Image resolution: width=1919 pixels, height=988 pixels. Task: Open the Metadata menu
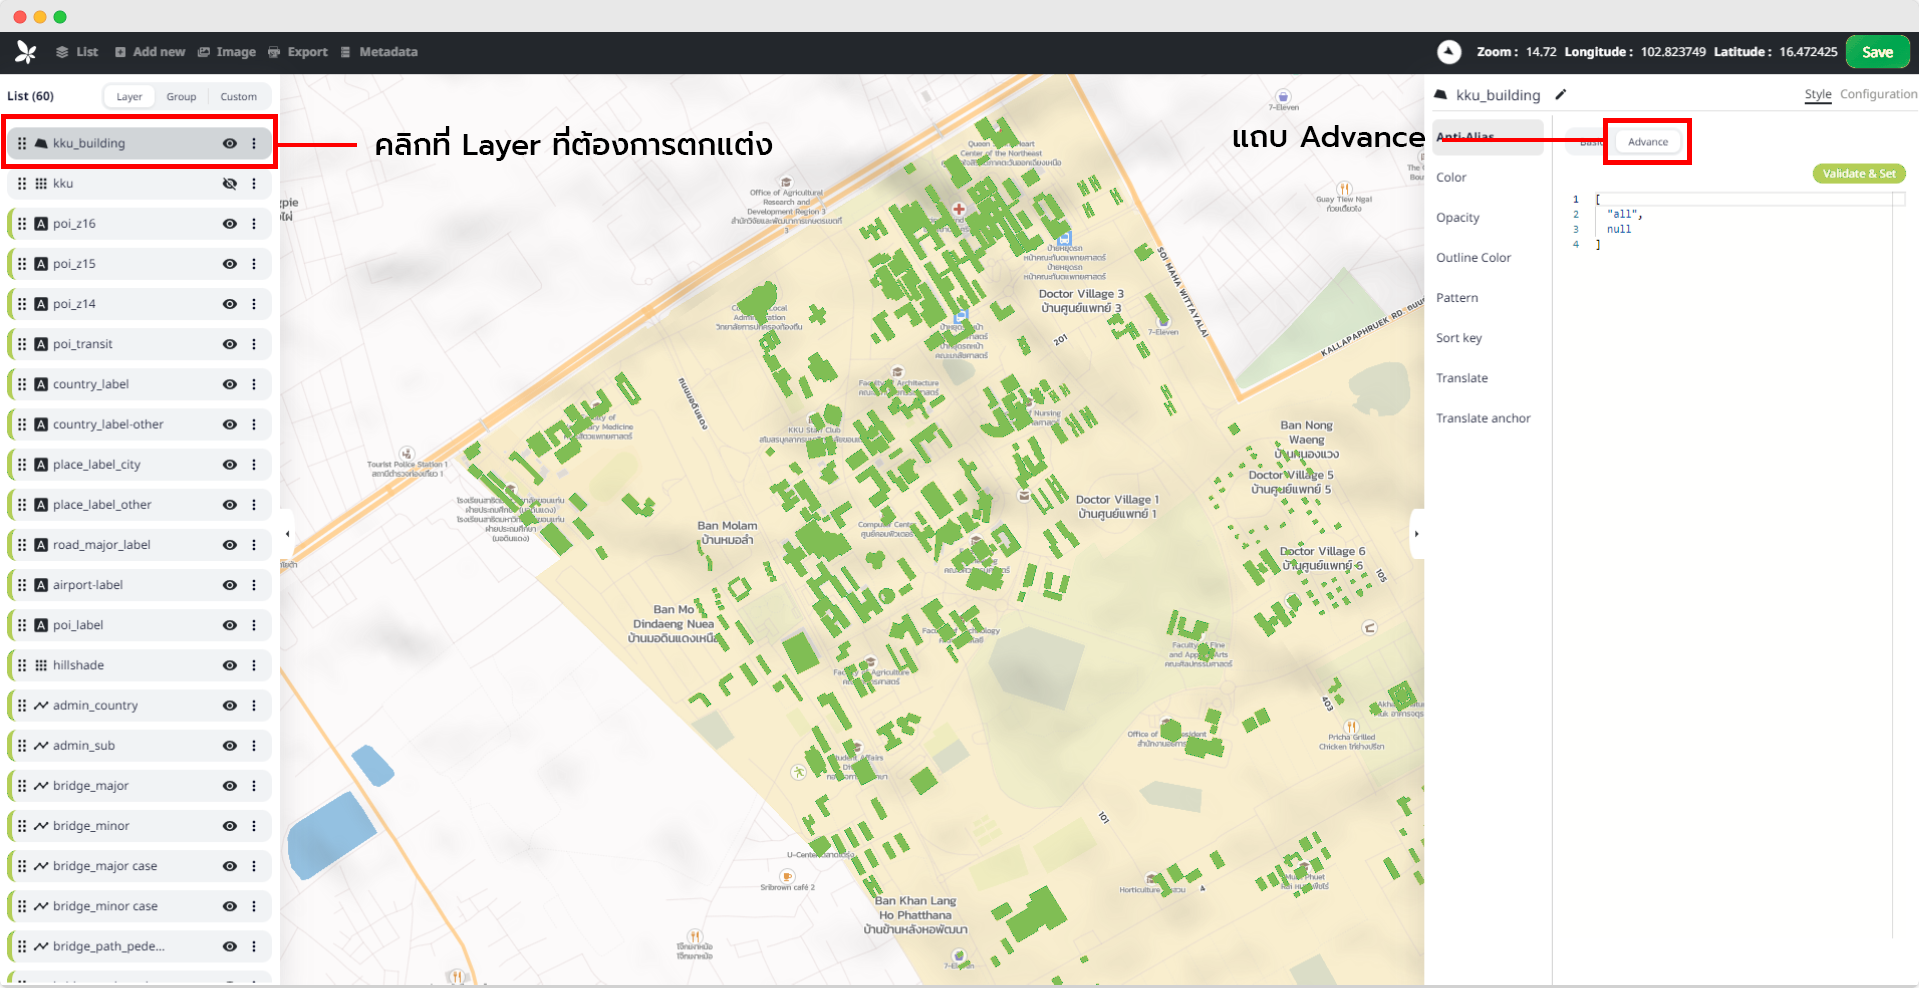point(379,52)
